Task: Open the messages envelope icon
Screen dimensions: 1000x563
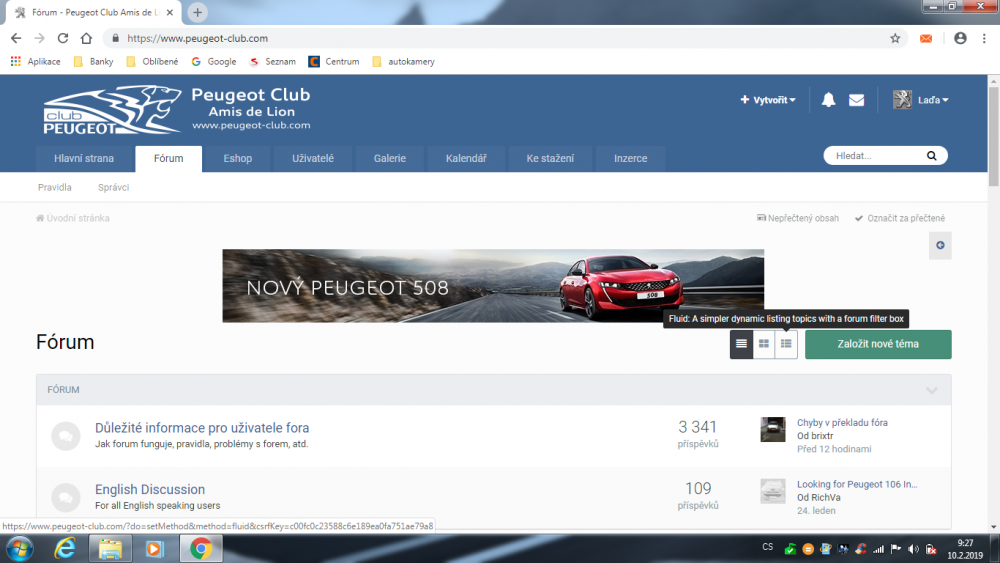Action: tap(856, 100)
